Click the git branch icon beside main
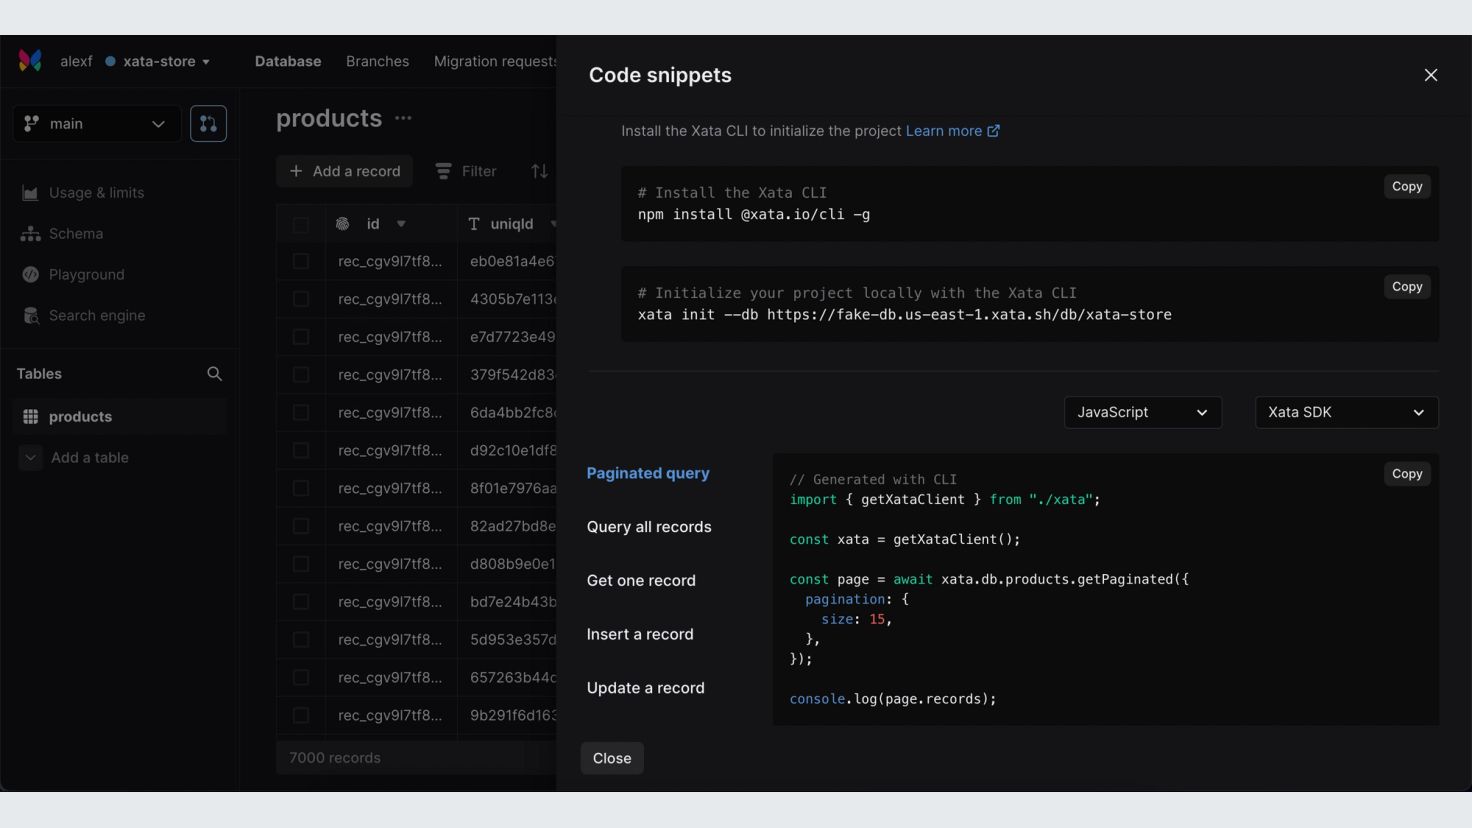 (x=32, y=124)
